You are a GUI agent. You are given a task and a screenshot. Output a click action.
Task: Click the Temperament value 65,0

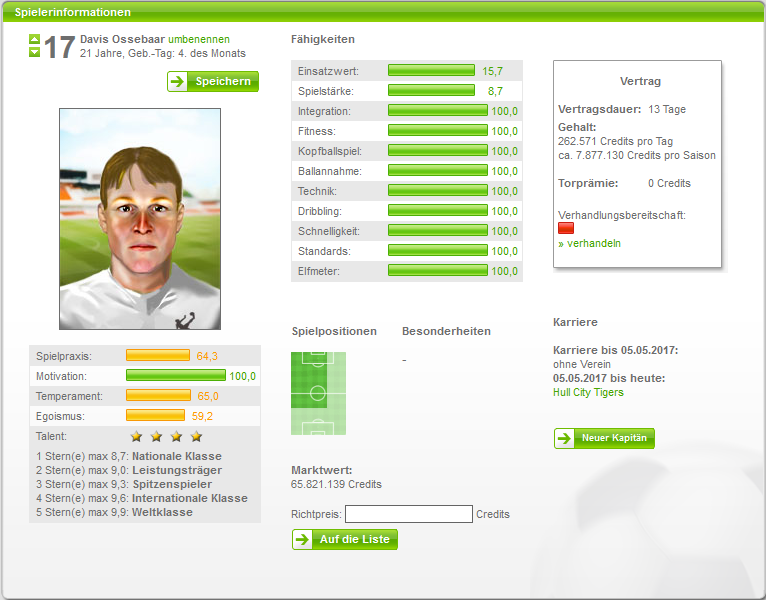tap(208, 396)
